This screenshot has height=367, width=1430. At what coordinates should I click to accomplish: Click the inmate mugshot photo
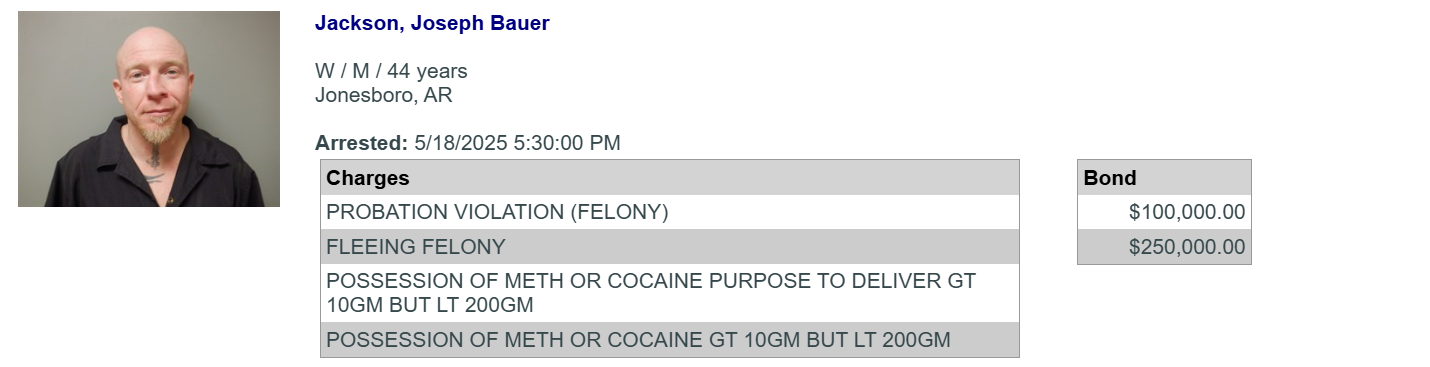(149, 109)
